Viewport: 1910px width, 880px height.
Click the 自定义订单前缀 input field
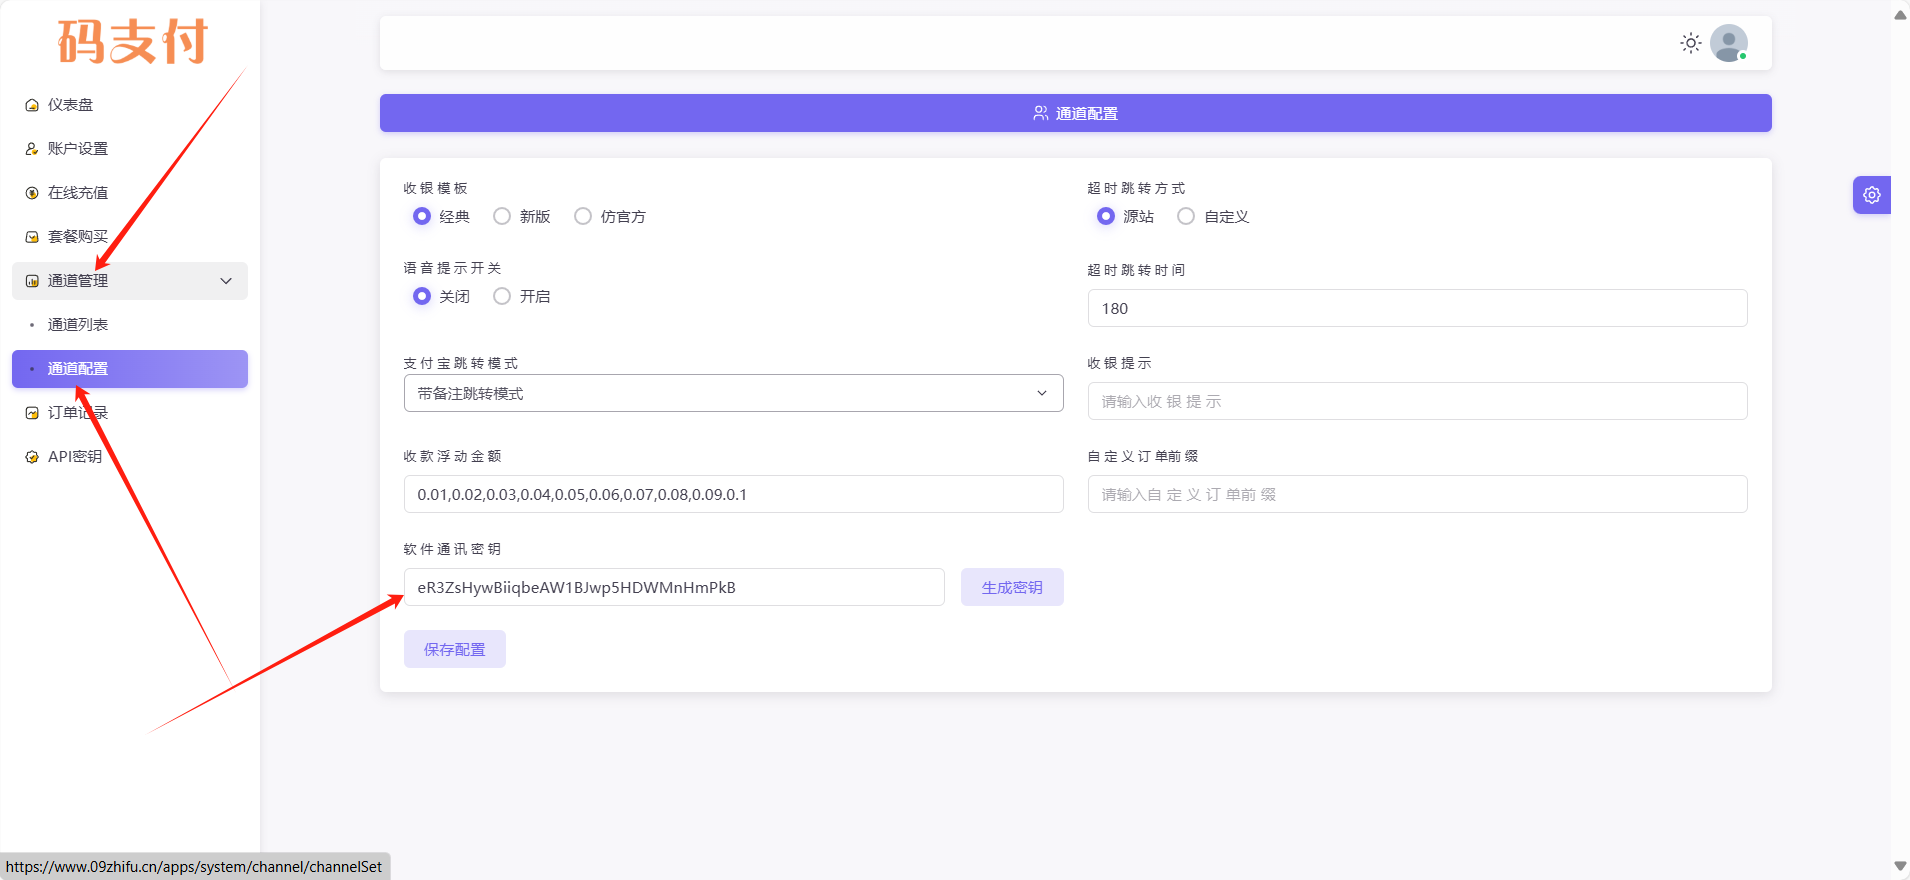coord(1418,494)
